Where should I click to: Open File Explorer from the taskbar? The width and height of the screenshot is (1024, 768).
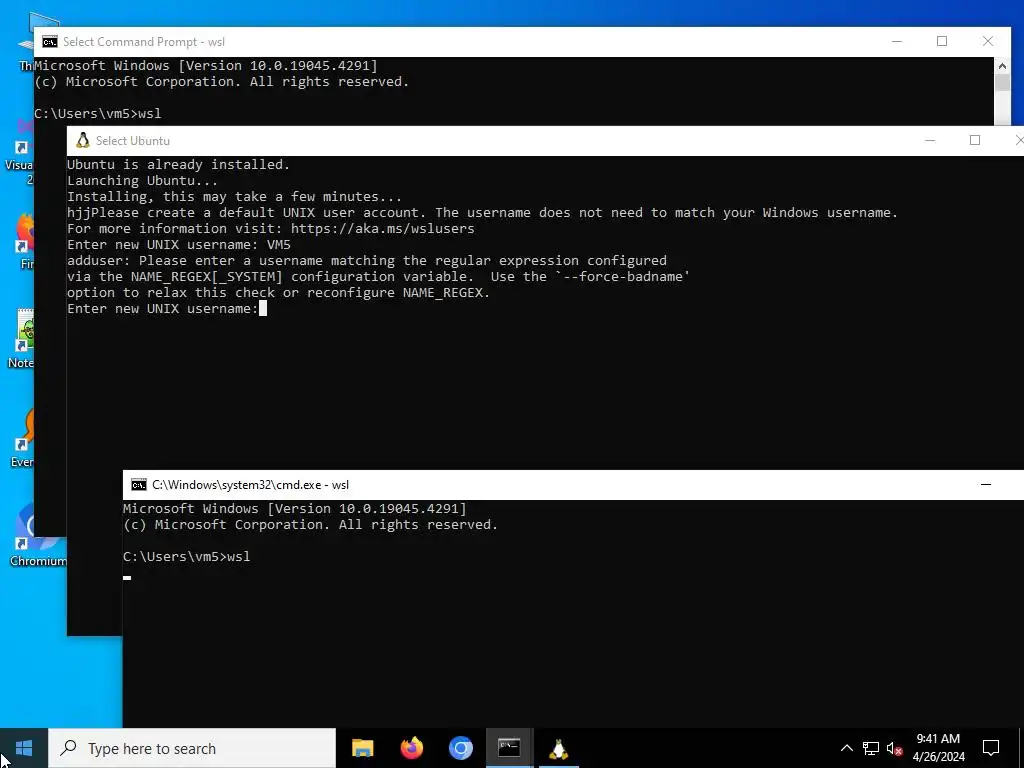pyautogui.click(x=362, y=748)
